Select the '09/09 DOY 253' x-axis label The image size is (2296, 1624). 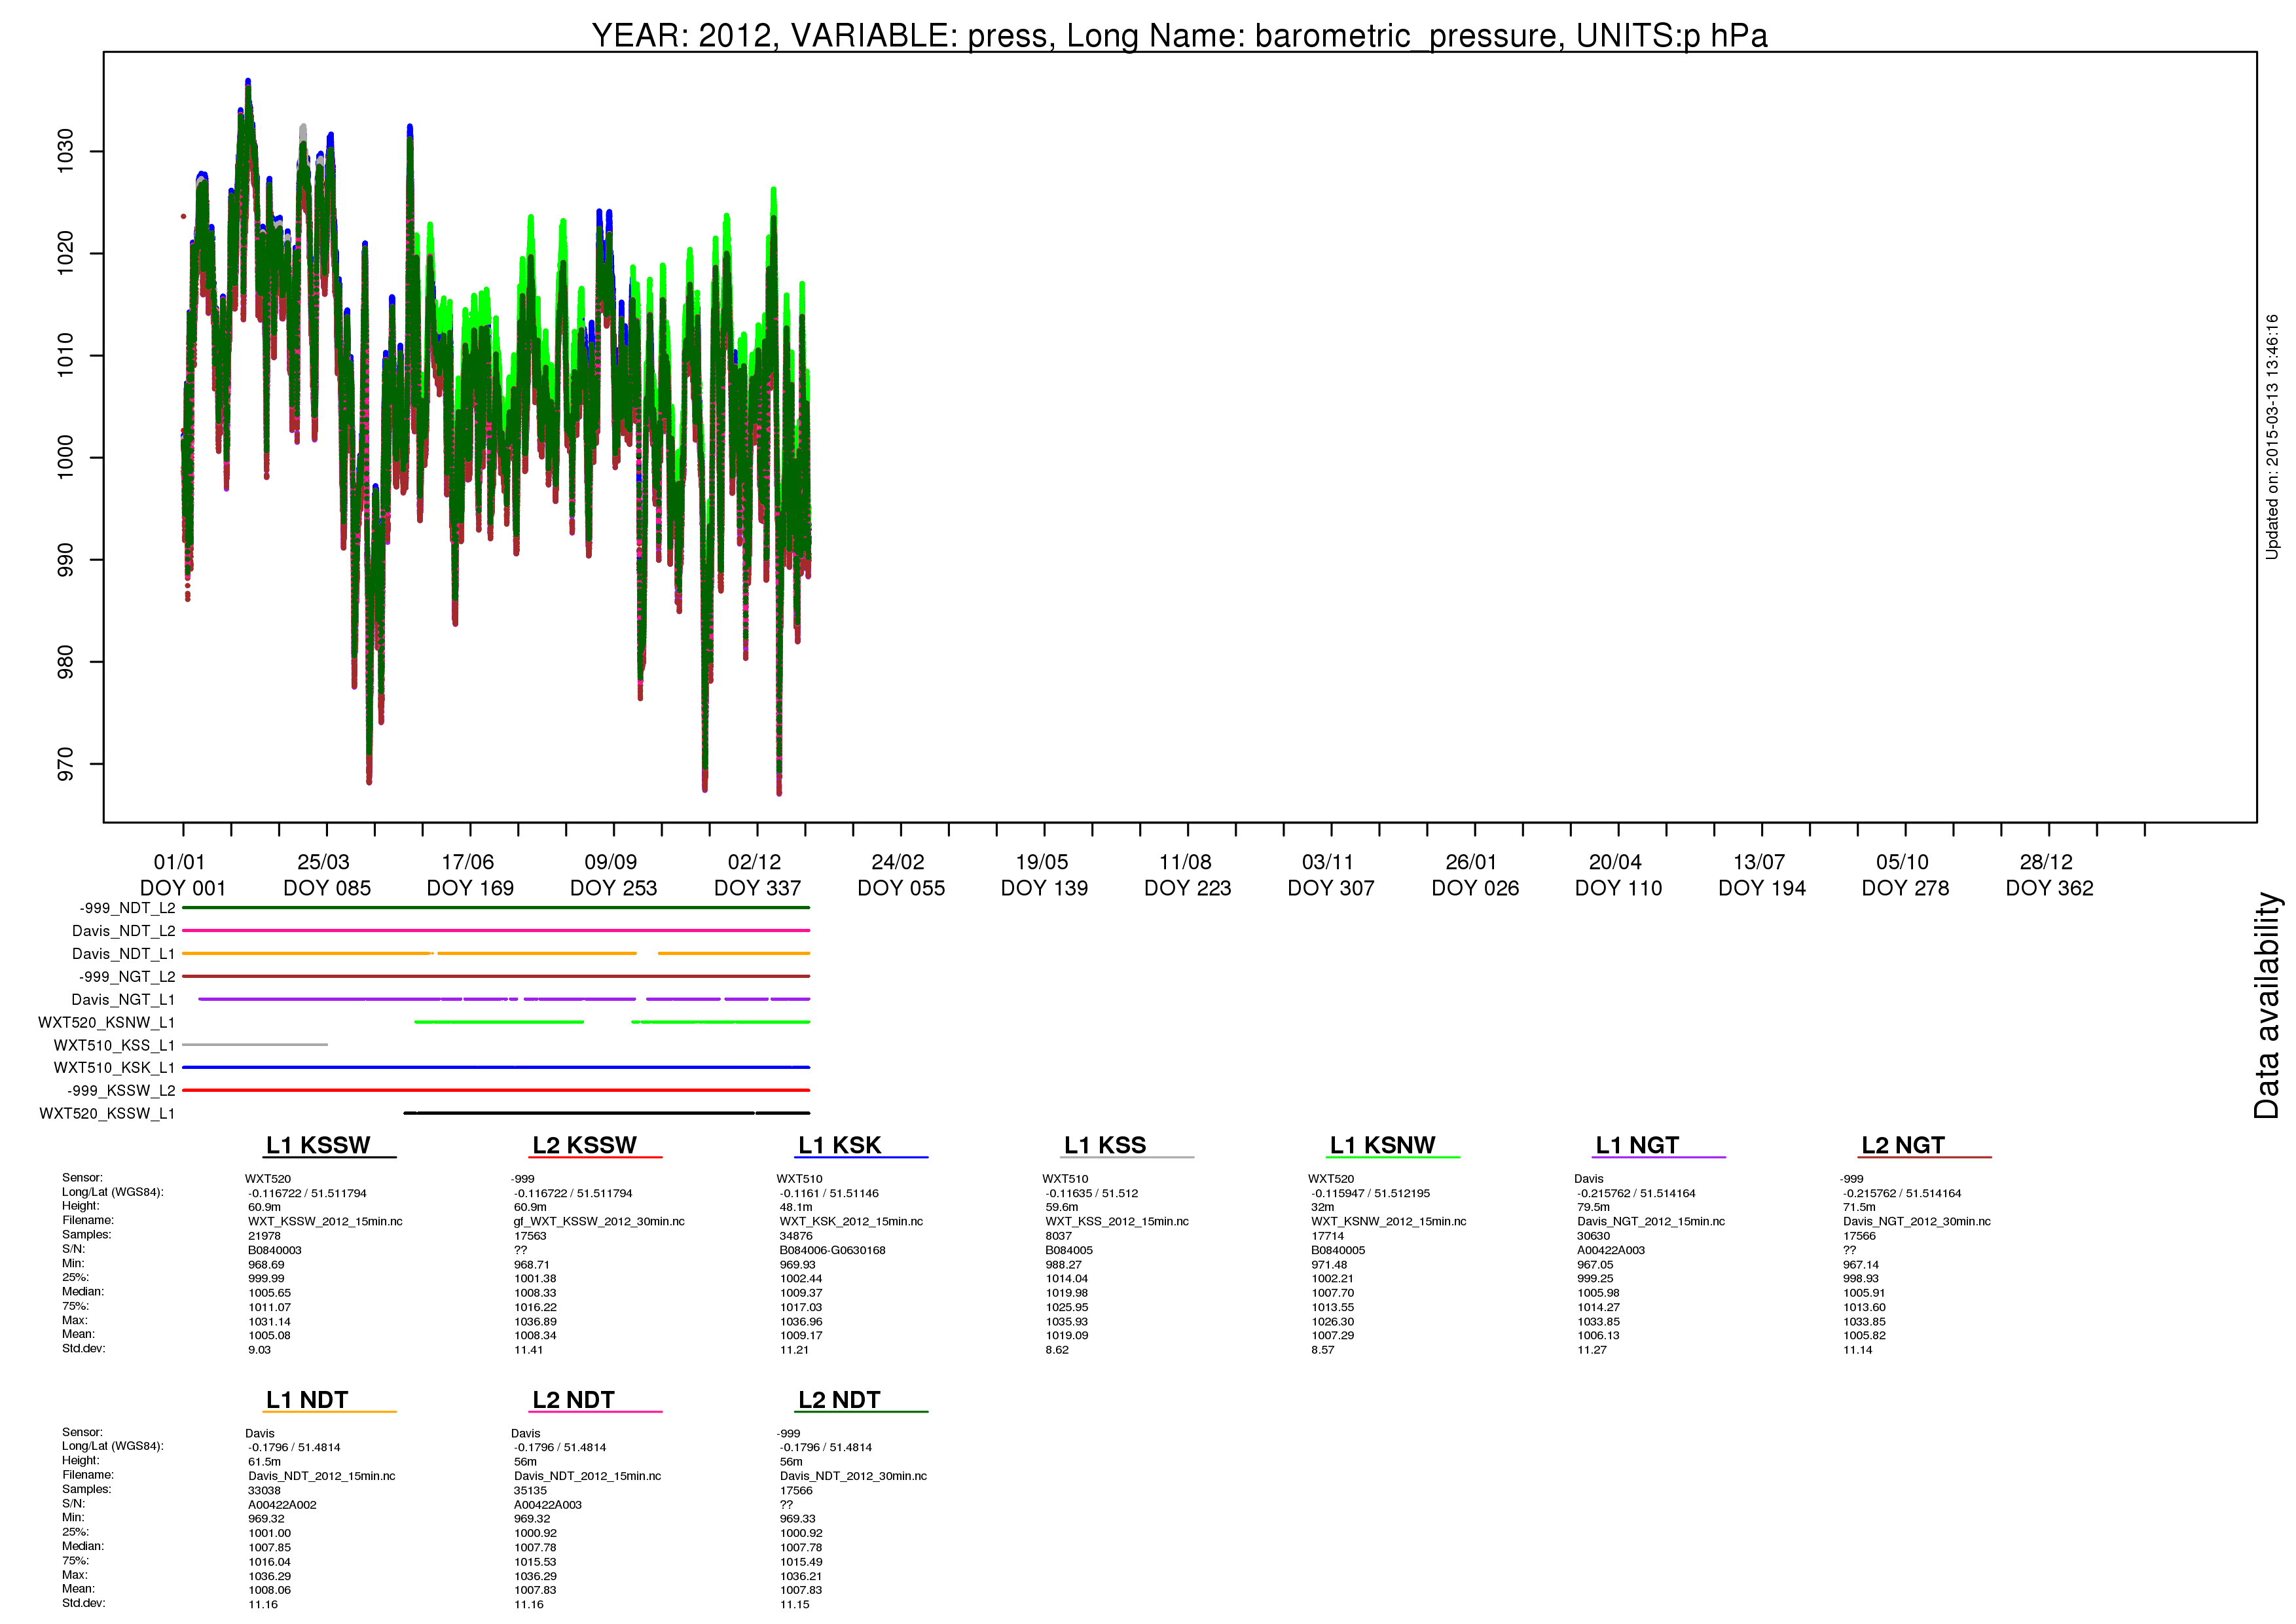613,875
